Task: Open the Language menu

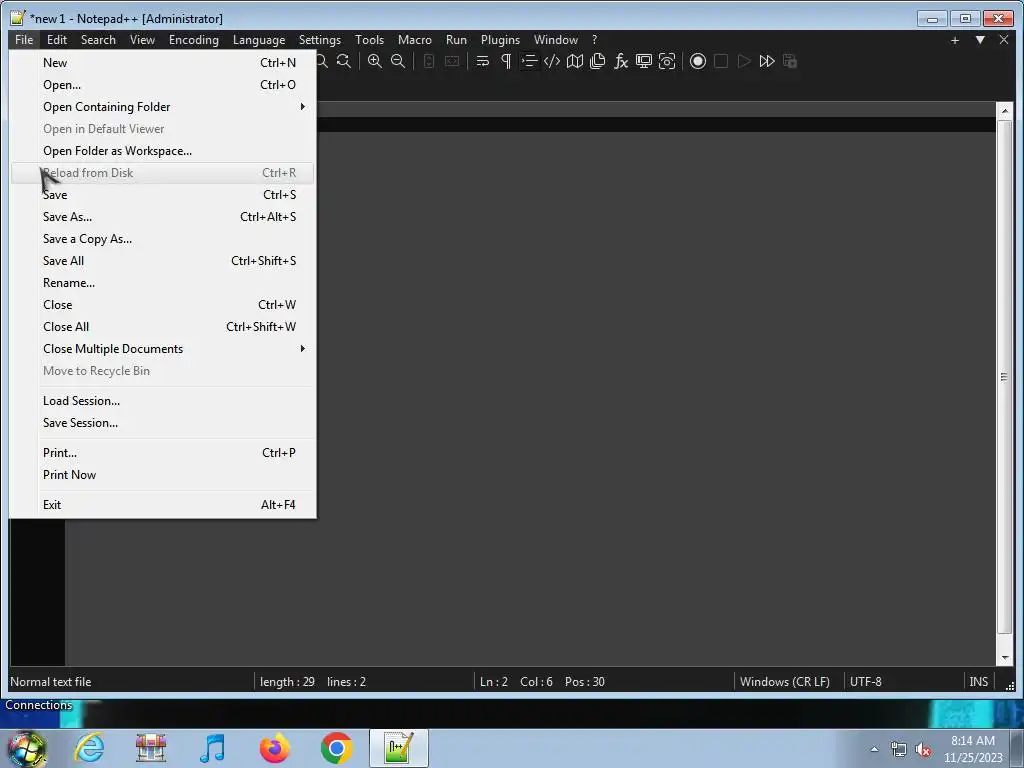Action: coord(259,40)
